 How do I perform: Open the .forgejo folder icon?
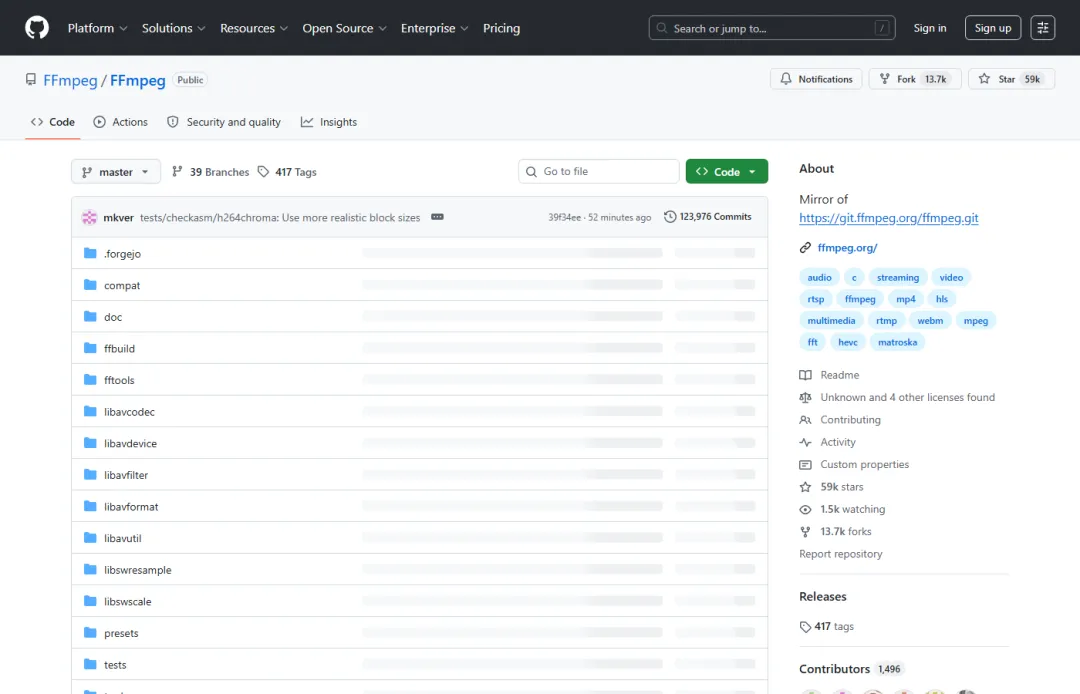90,253
